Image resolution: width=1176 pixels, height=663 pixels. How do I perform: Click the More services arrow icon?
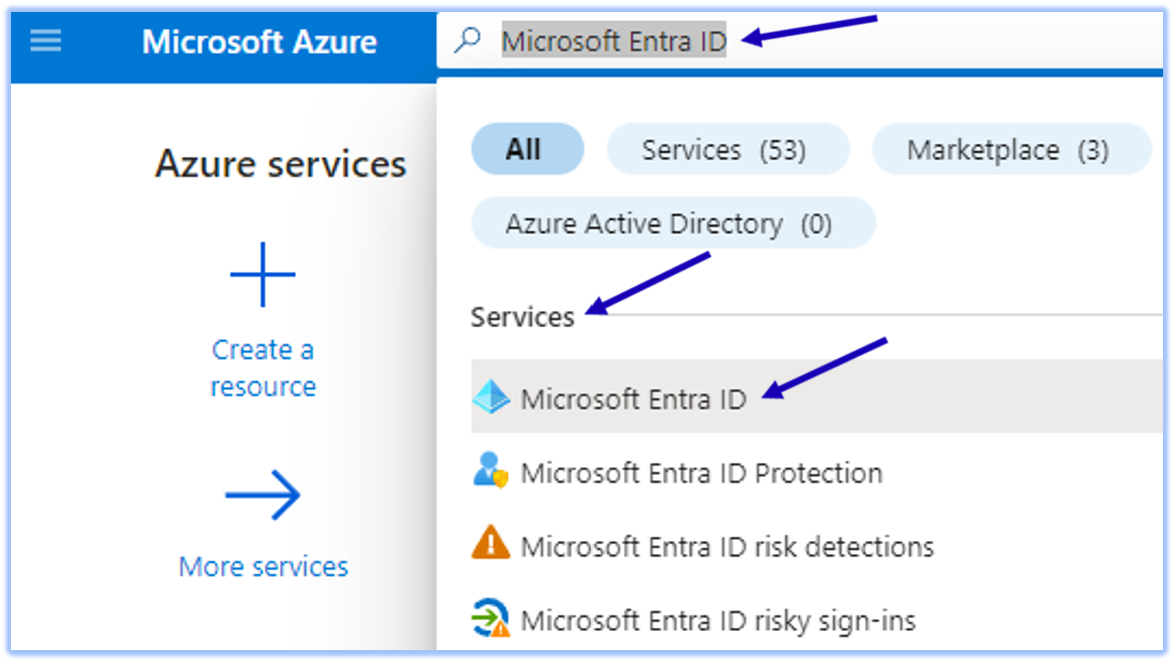[262, 492]
